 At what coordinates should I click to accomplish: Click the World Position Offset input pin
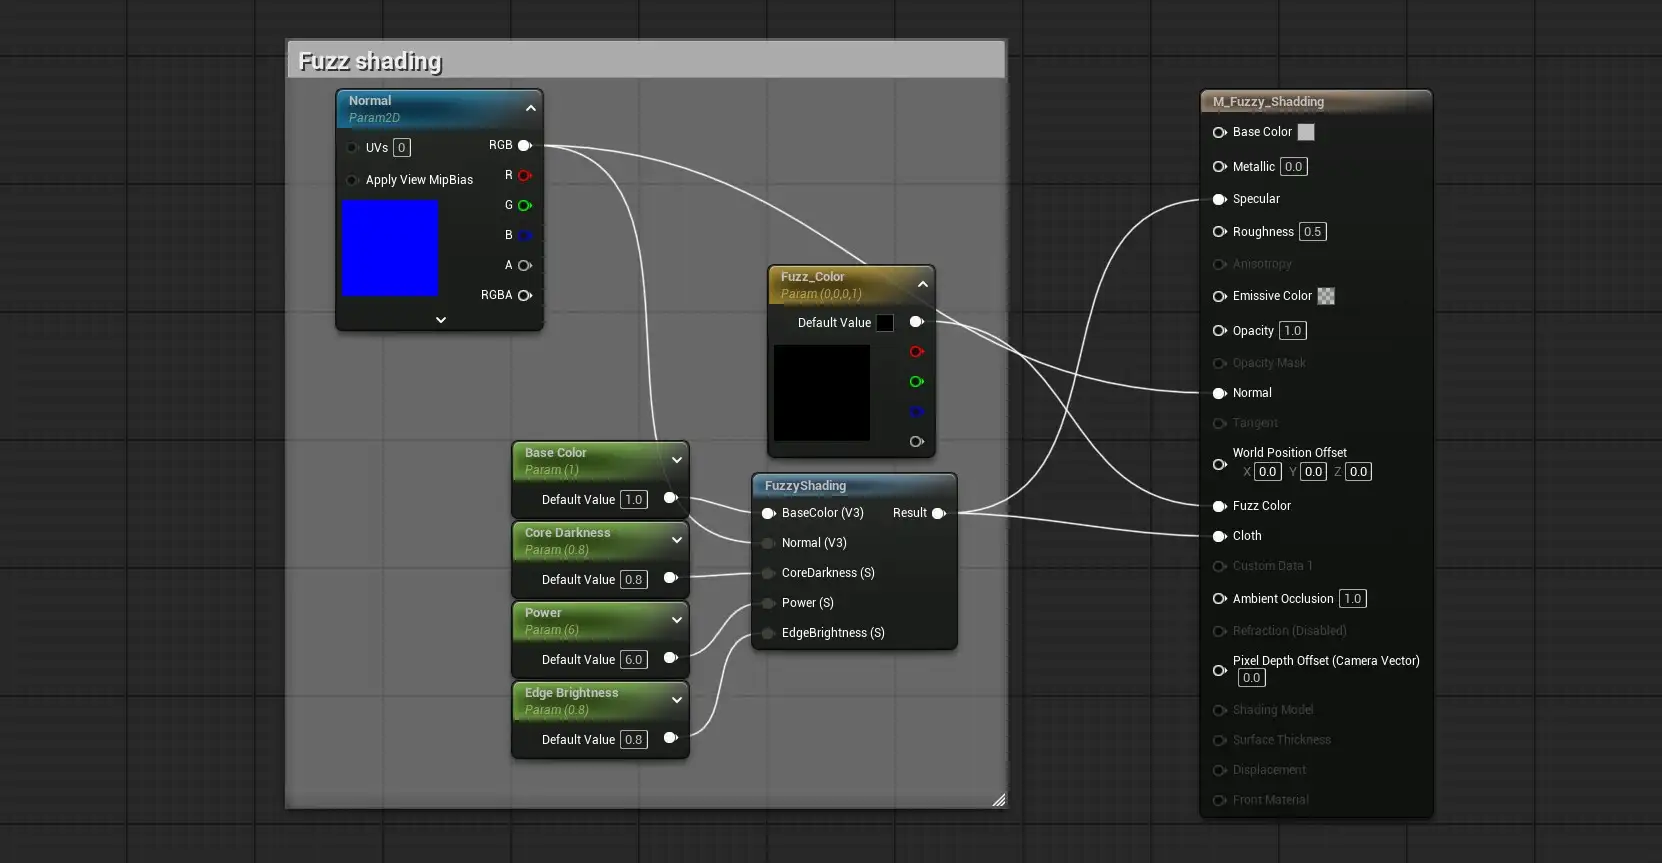1219,464
